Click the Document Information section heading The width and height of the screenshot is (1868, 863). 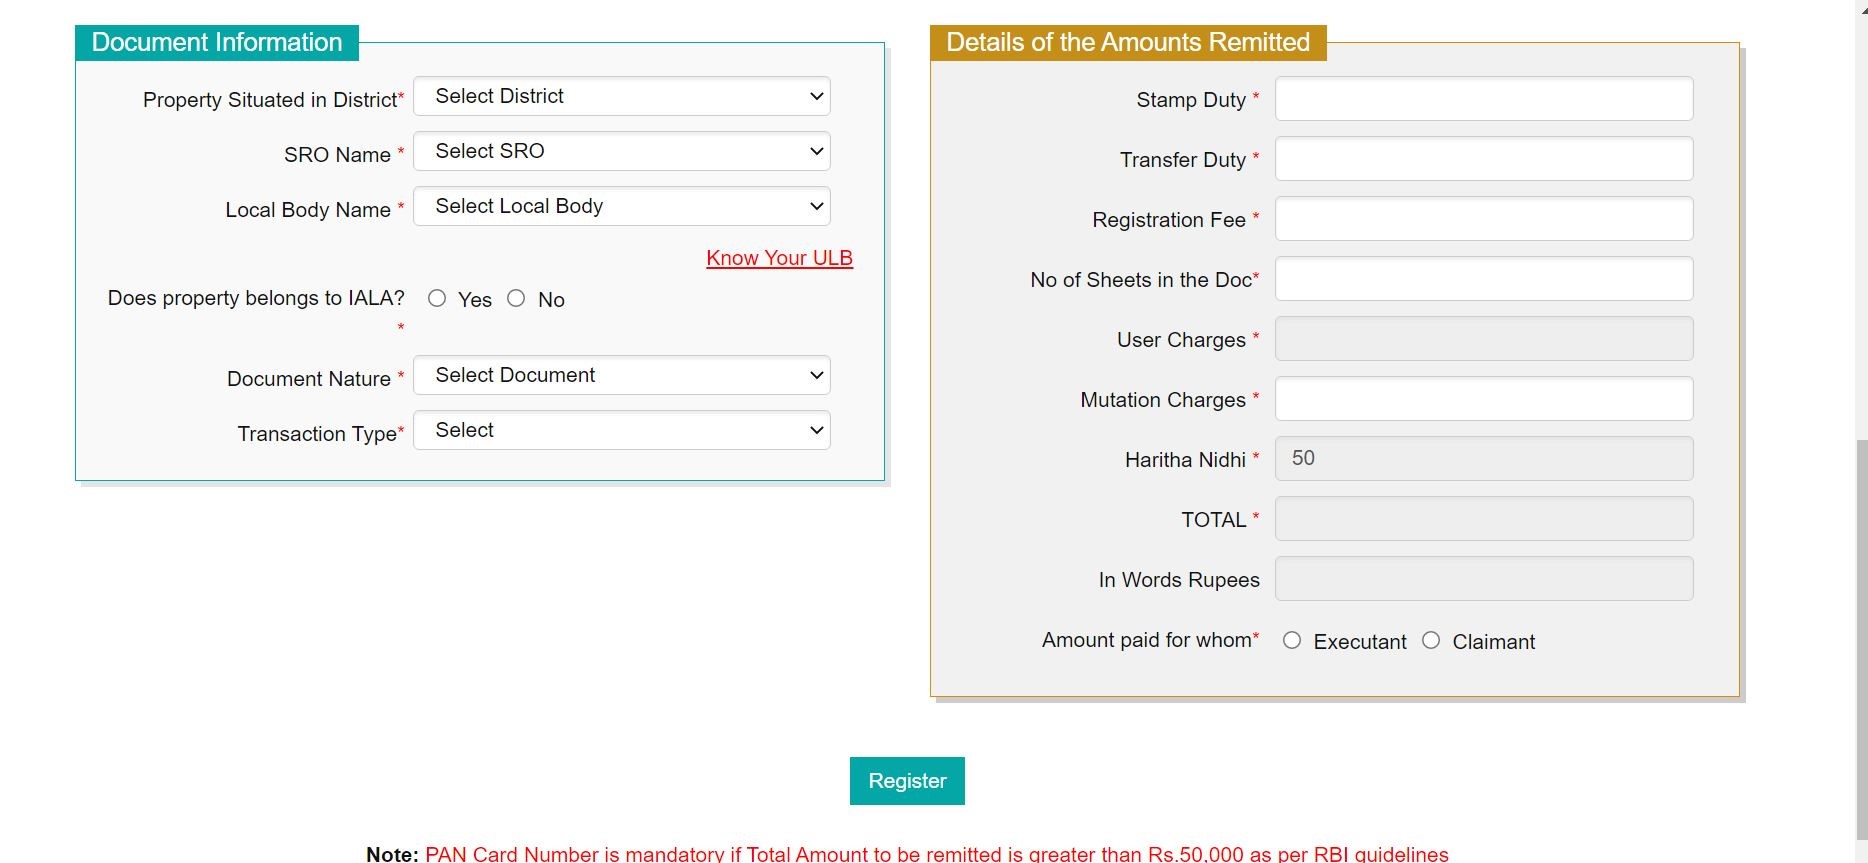pos(217,43)
